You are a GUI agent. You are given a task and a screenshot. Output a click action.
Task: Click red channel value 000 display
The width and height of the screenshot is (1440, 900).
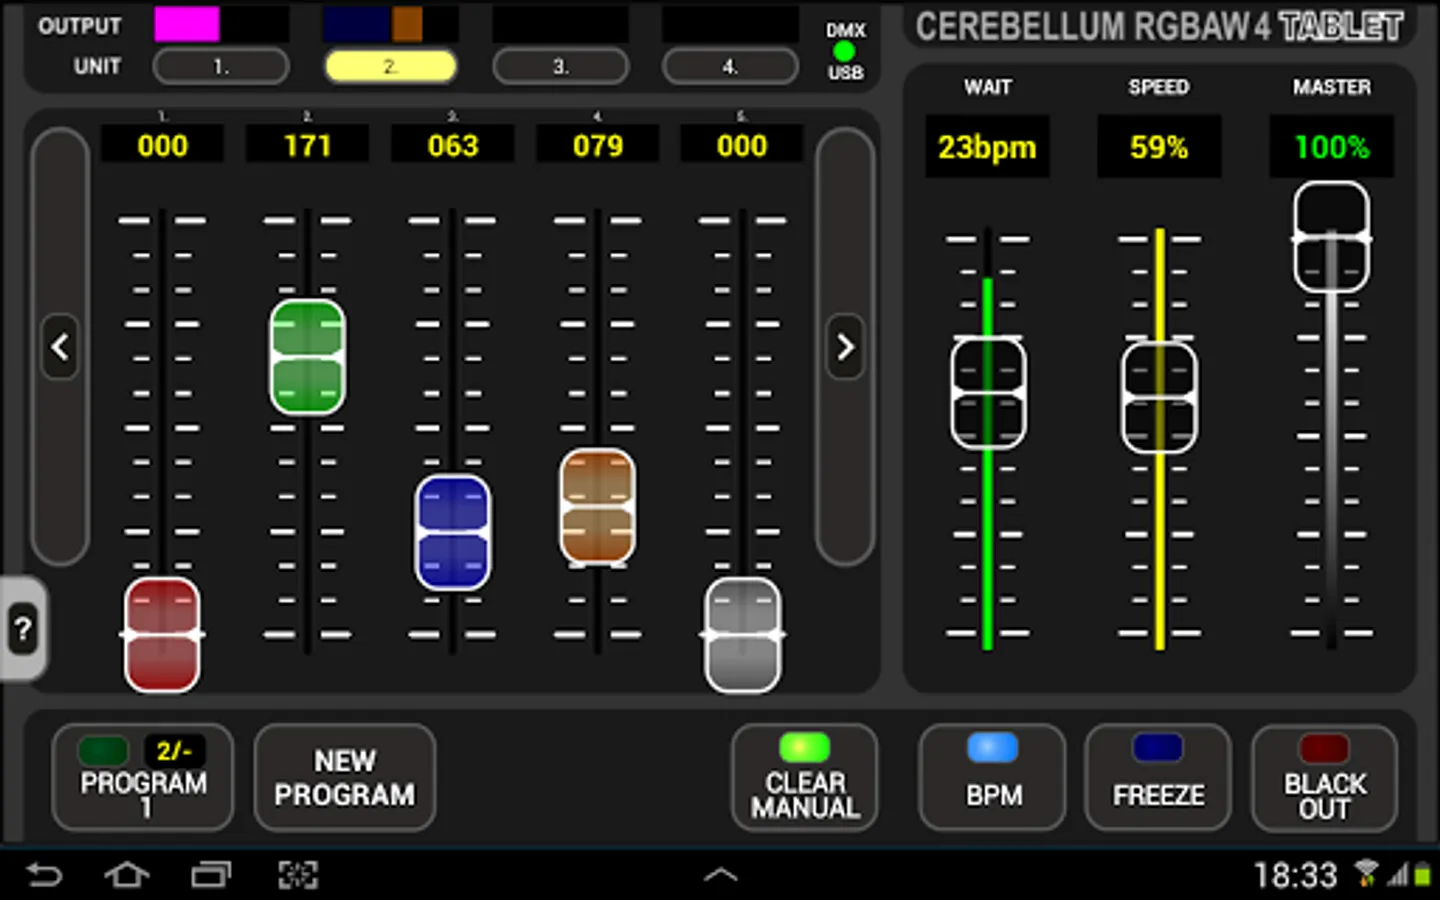point(162,146)
